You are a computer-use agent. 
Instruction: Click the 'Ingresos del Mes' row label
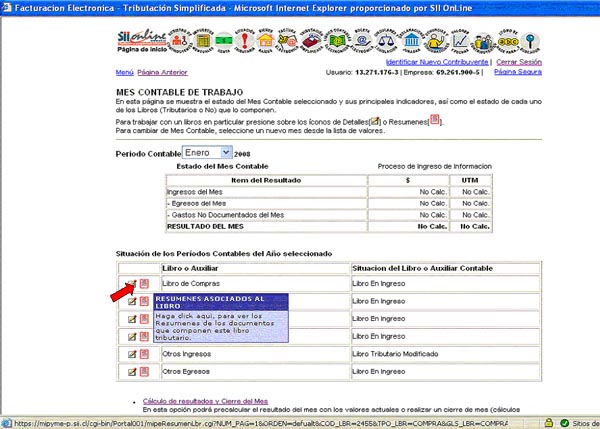tap(194, 192)
